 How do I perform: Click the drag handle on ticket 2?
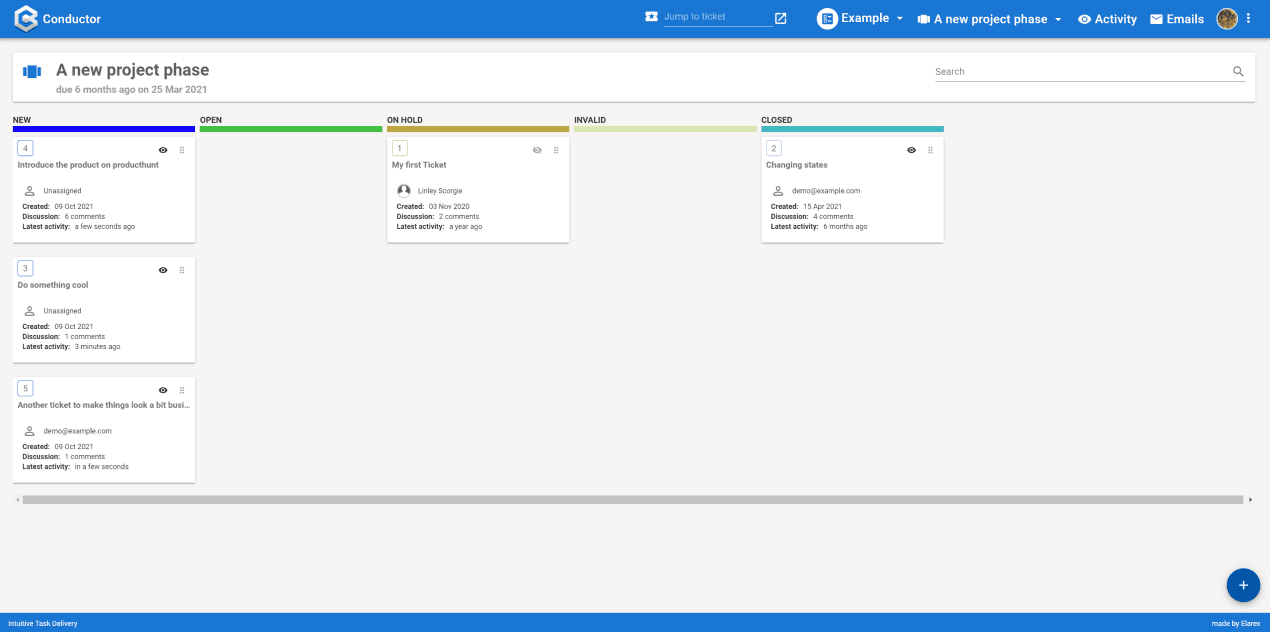tap(930, 150)
